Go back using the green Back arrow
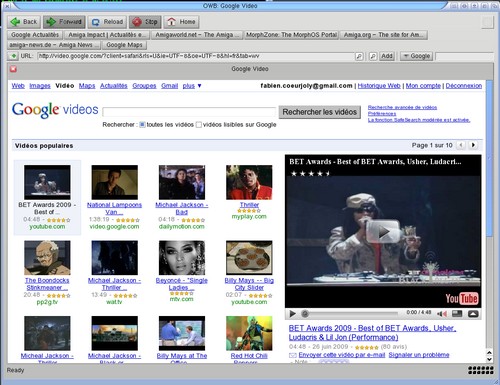500x385 pixels. point(24,22)
